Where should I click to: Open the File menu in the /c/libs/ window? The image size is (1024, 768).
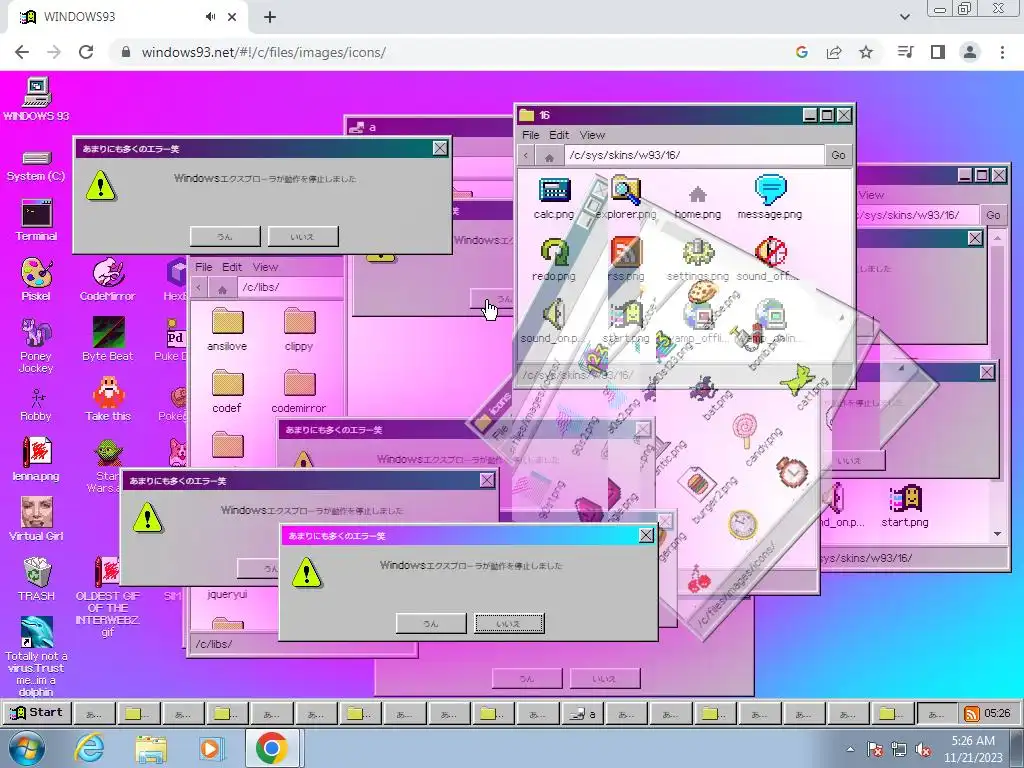(x=204, y=267)
